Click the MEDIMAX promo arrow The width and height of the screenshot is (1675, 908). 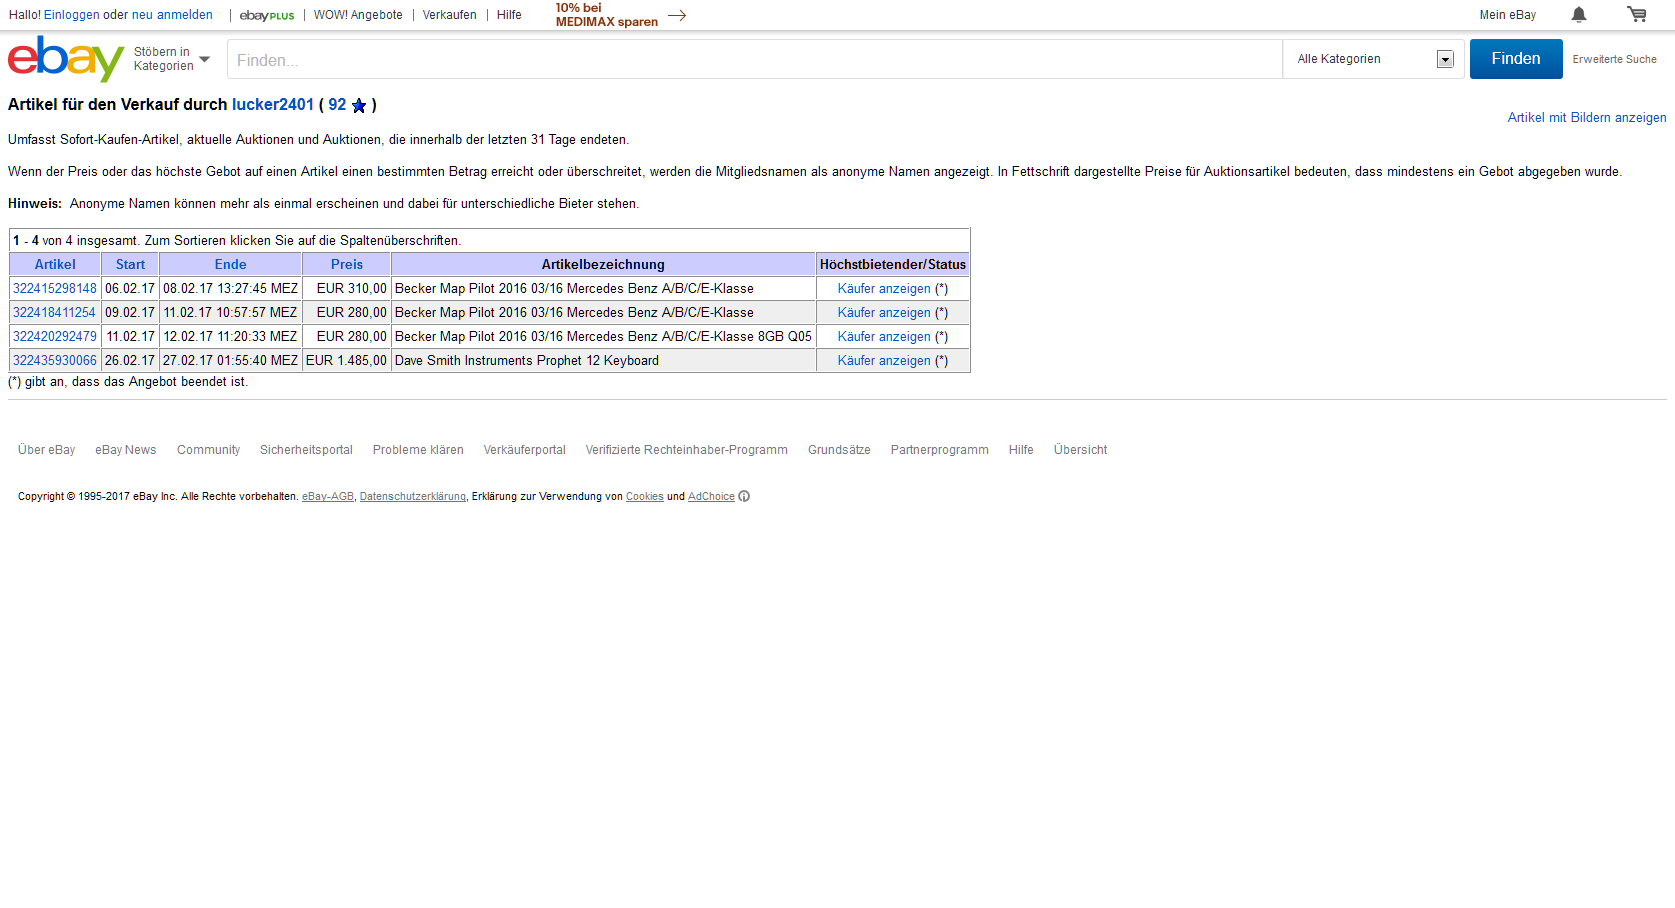tap(677, 15)
